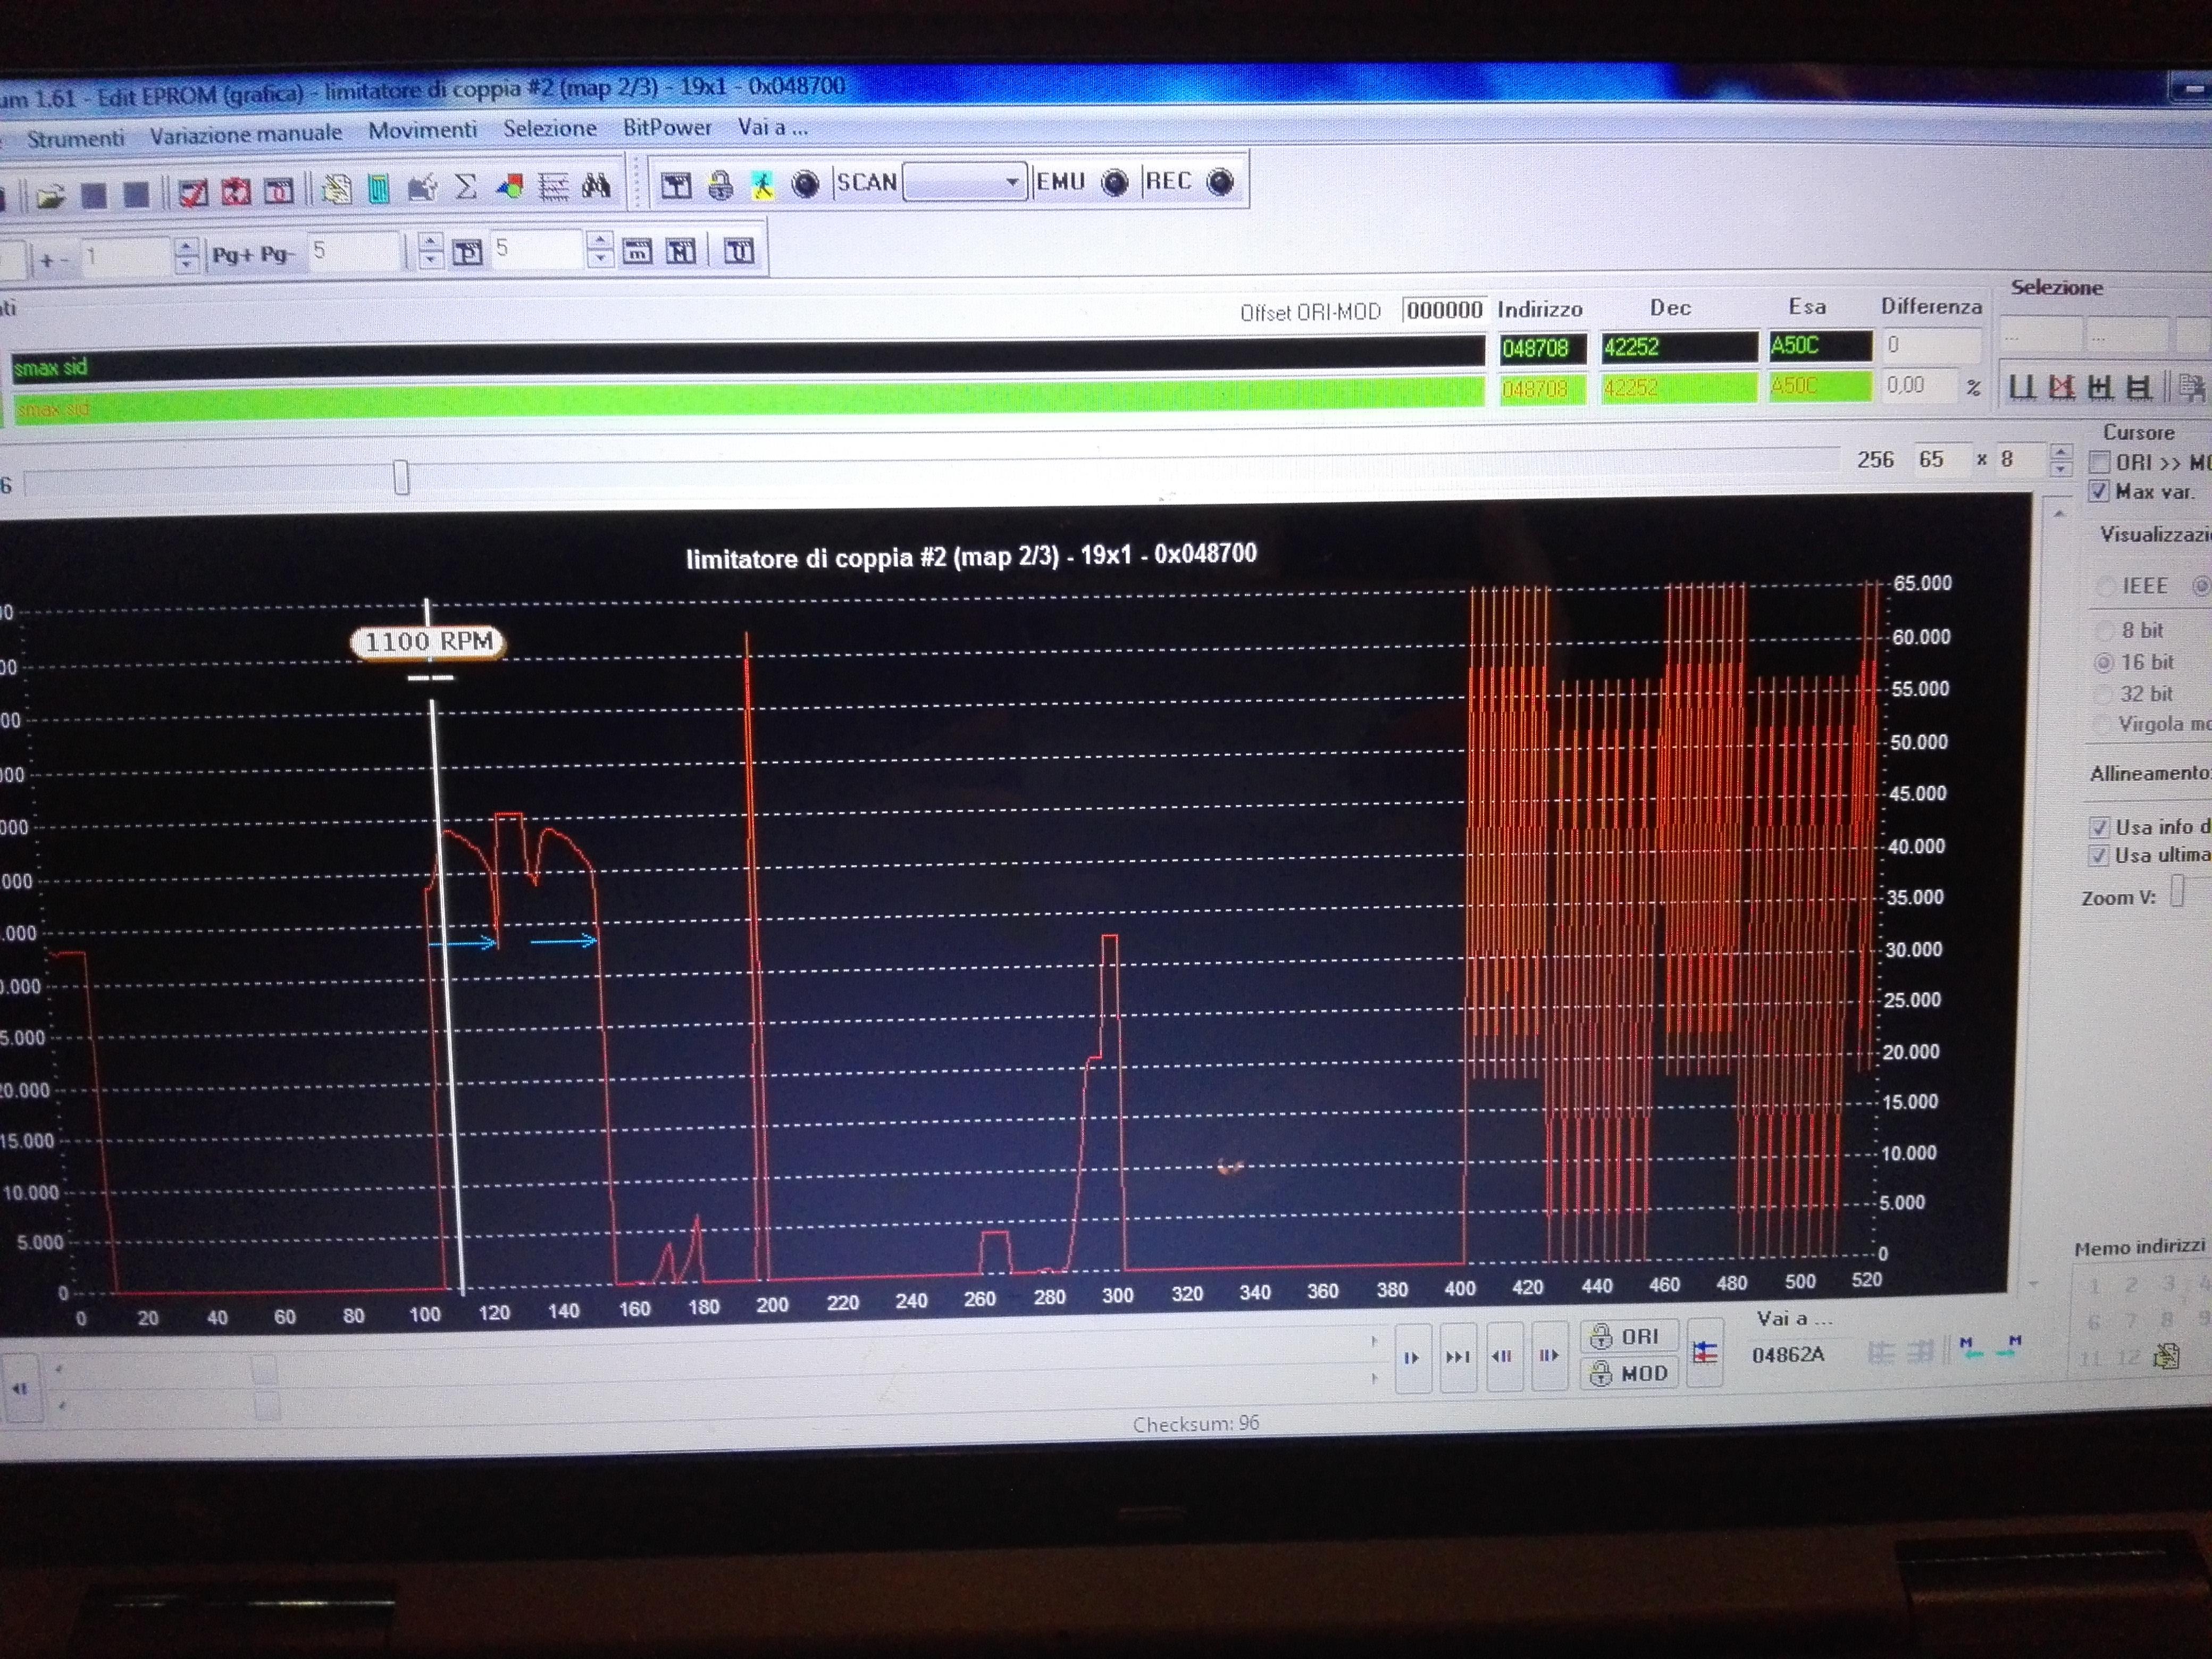The width and height of the screenshot is (2212, 1659).
Task: Click the green trash bin toolbar icon
Action: (379, 188)
